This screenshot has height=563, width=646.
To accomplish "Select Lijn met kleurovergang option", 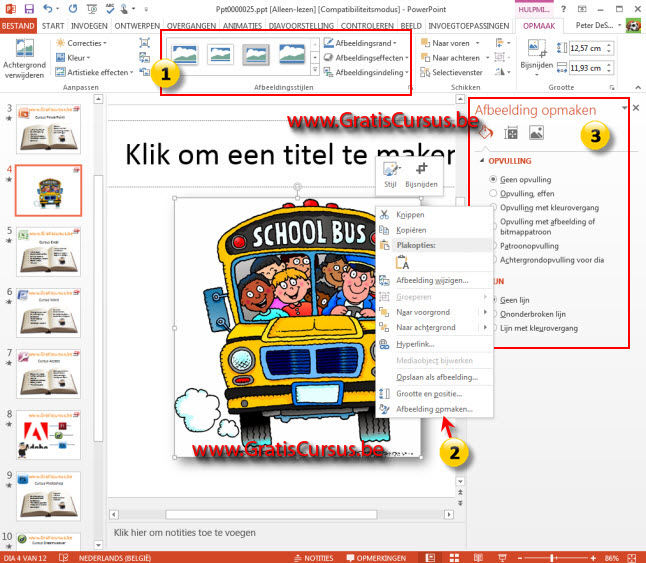I will coord(538,328).
